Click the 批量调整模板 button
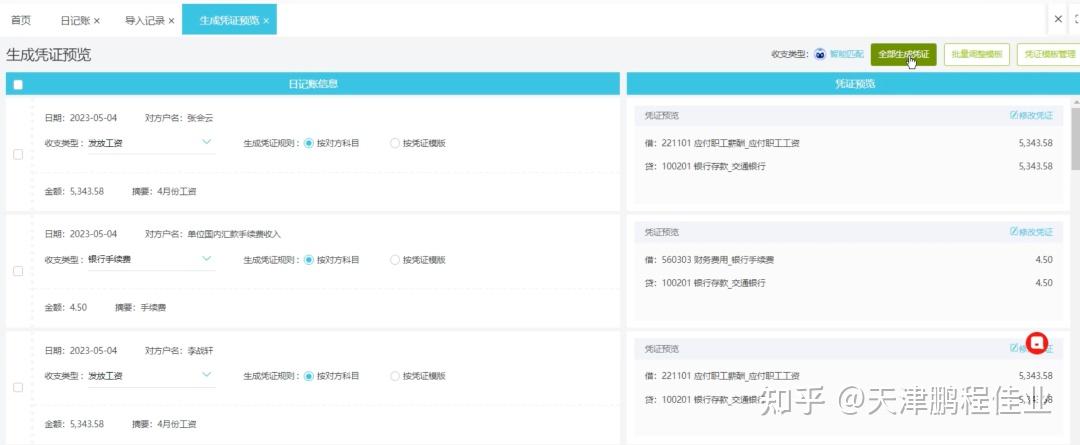 [977, 54]
